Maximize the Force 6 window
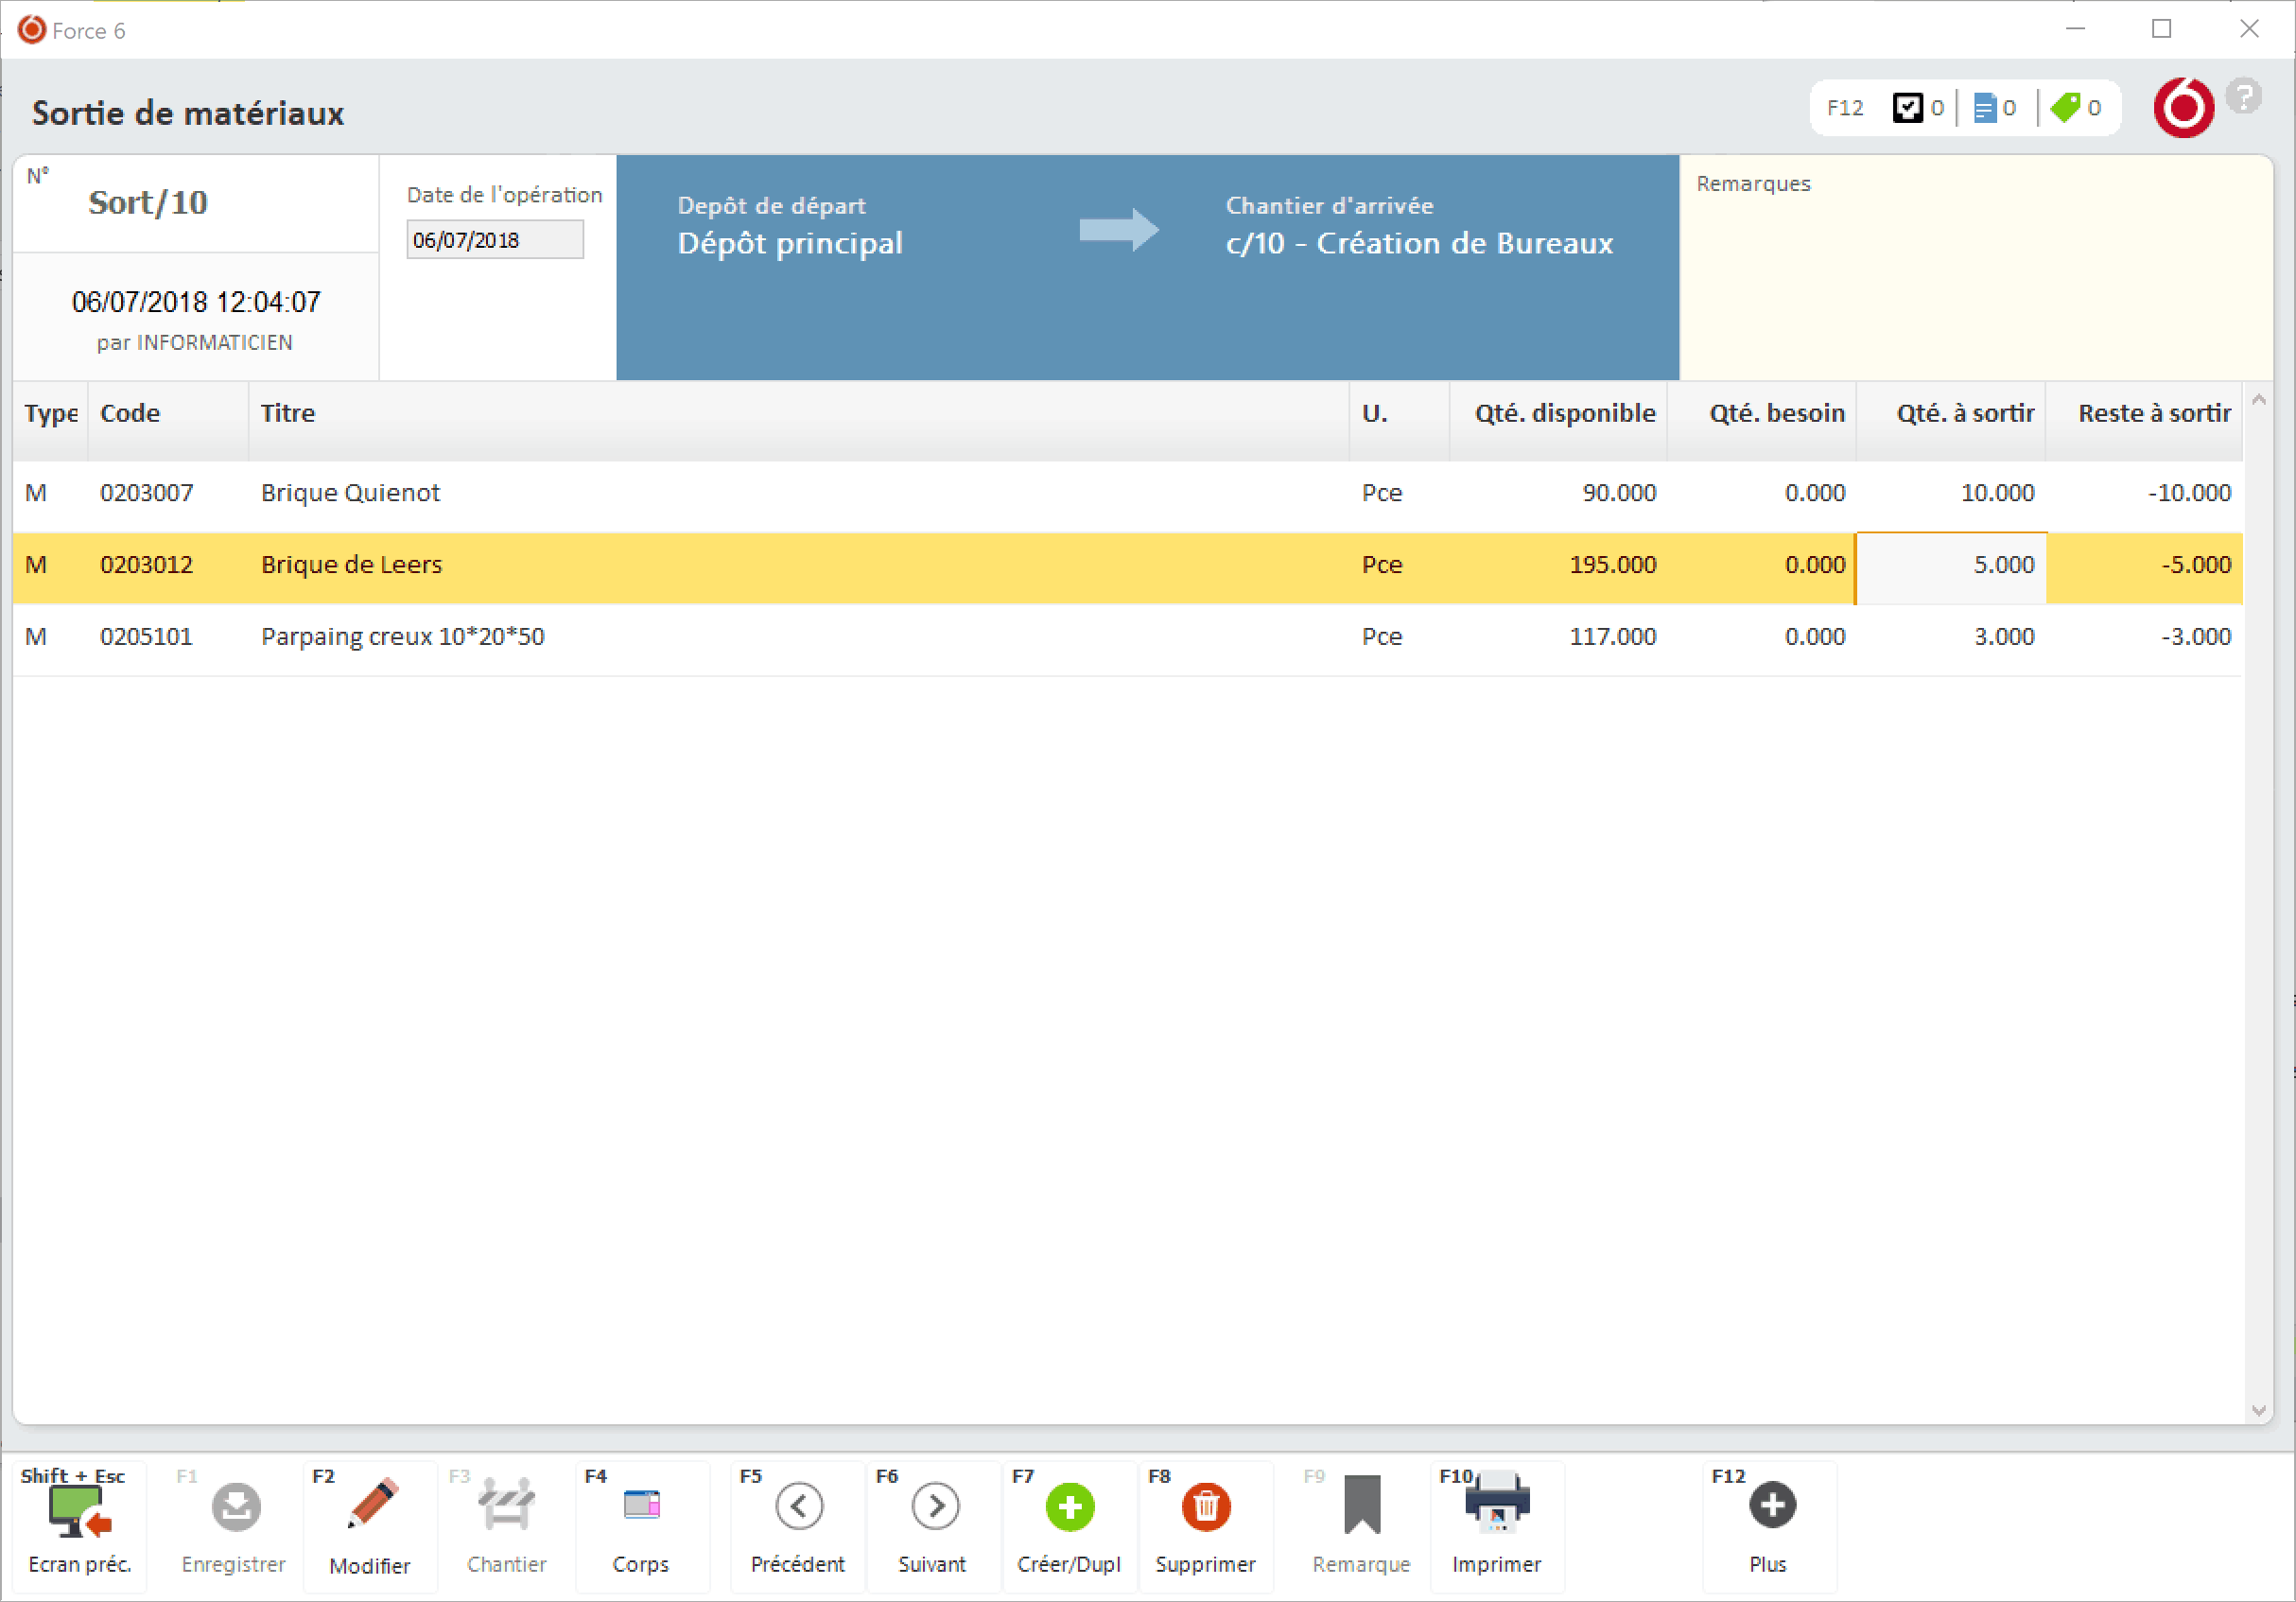2296x1602 pixels. (2162, 29)
